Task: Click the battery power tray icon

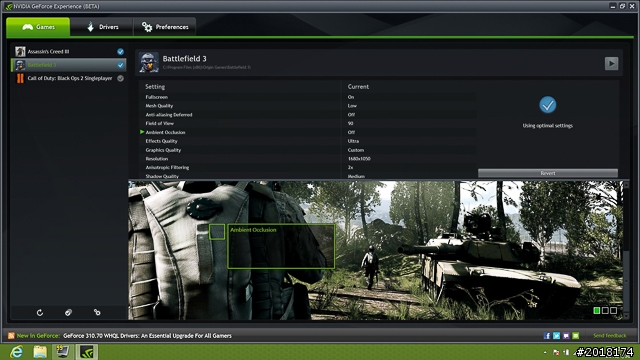Action: (x=566, y=352)
